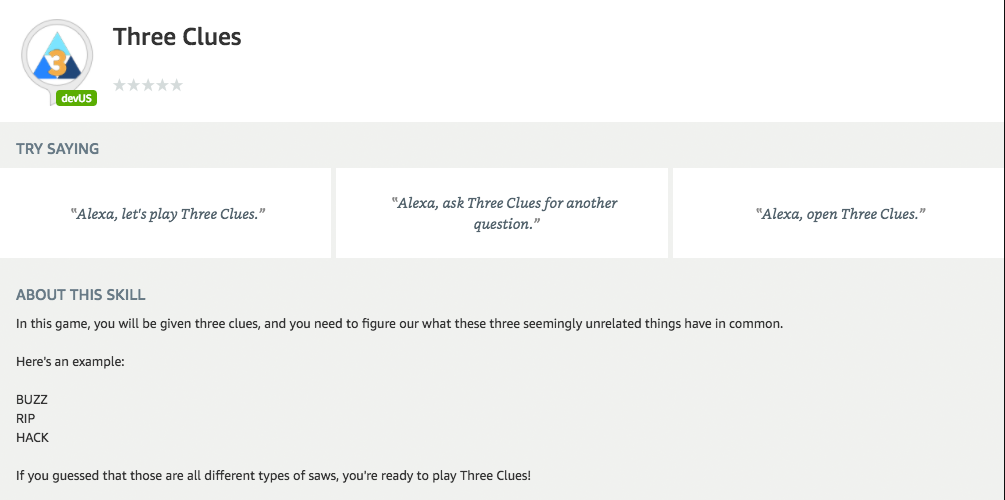Click the BUZZ example clue

32,399
